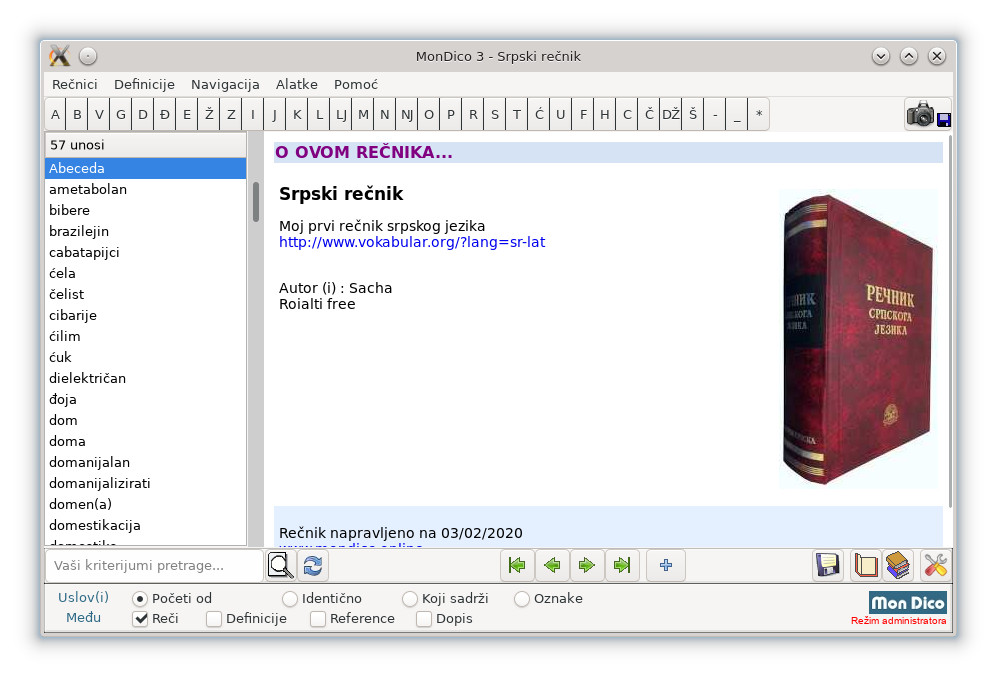Filter entries by letter Š

coord(693,114)
